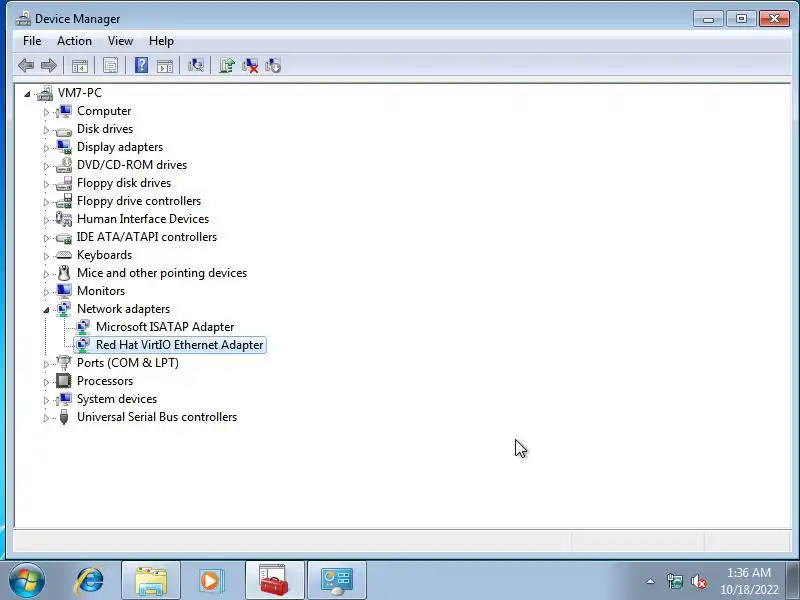800x600 pixels.
Task: Click the network tray icon
Action: point(674,581)
